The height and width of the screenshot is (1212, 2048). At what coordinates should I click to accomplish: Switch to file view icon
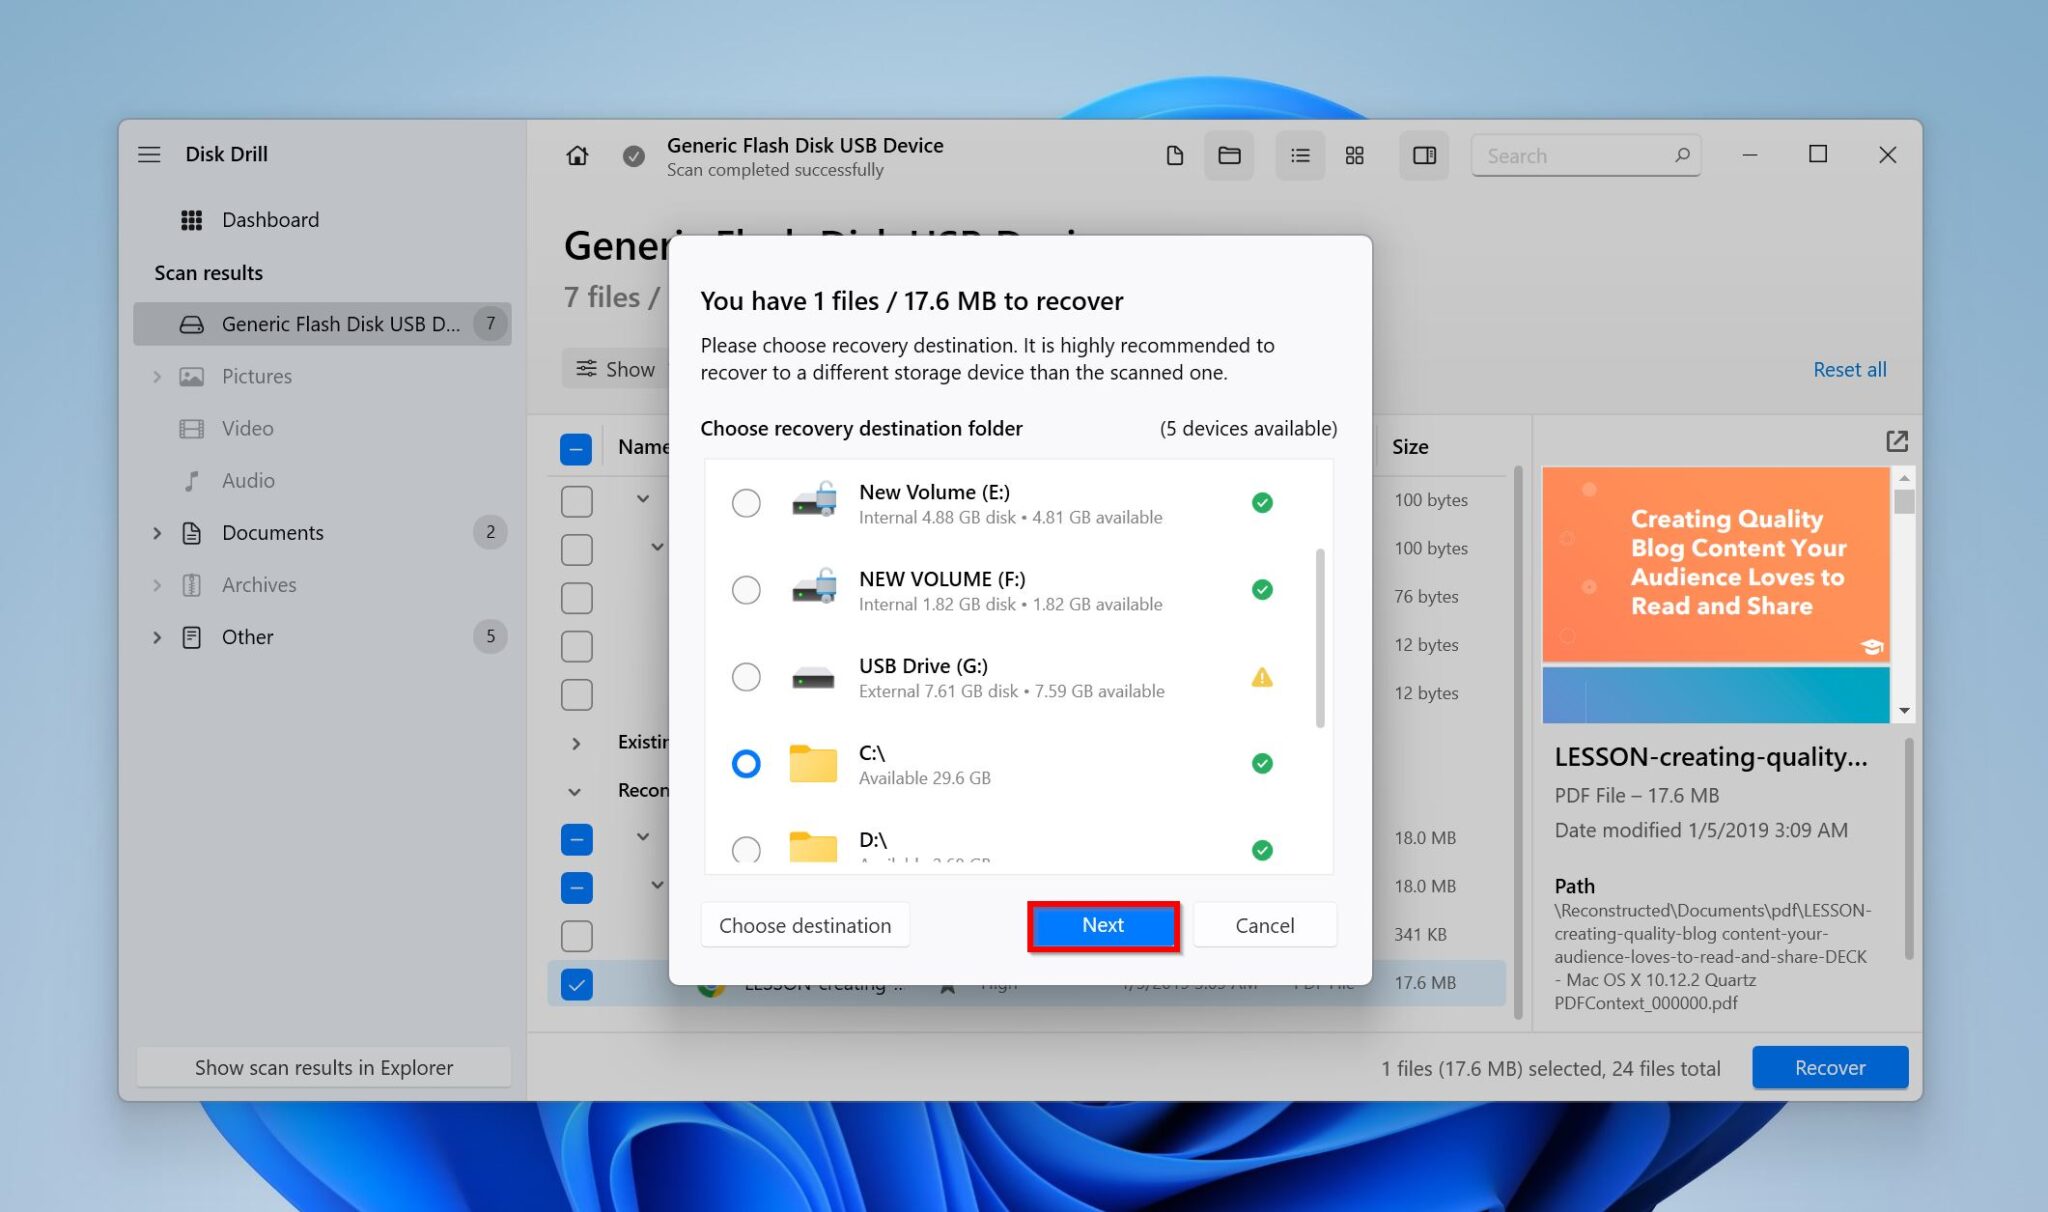(x=1175, y=155)
